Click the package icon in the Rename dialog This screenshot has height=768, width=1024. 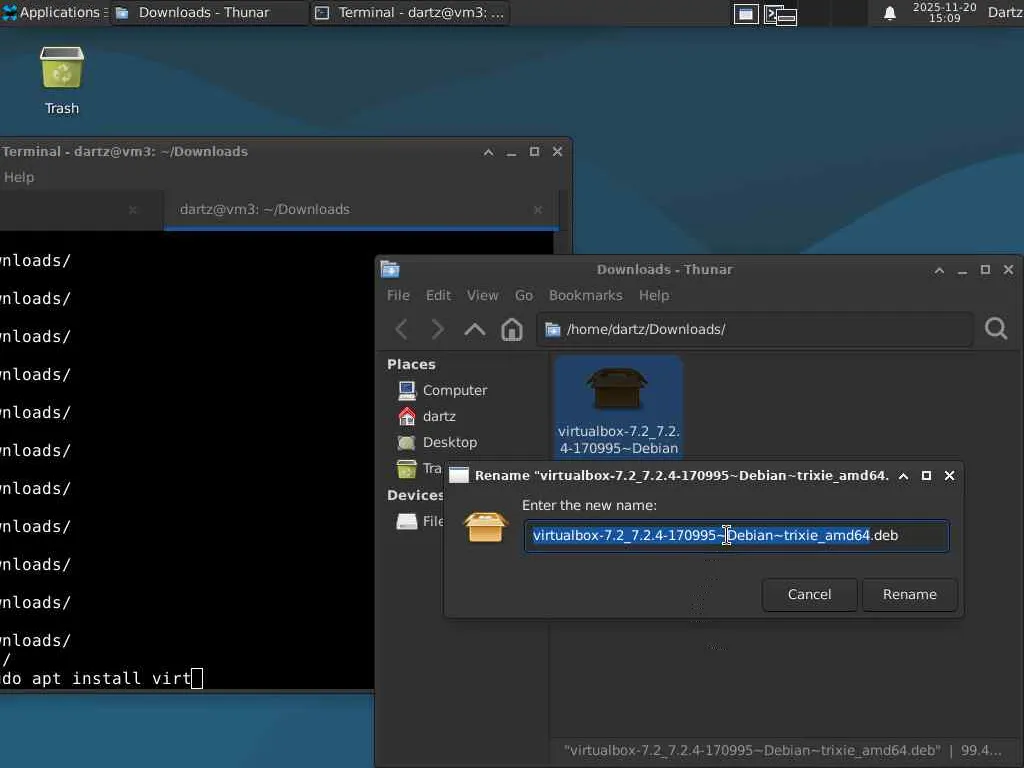coord(485,527)
